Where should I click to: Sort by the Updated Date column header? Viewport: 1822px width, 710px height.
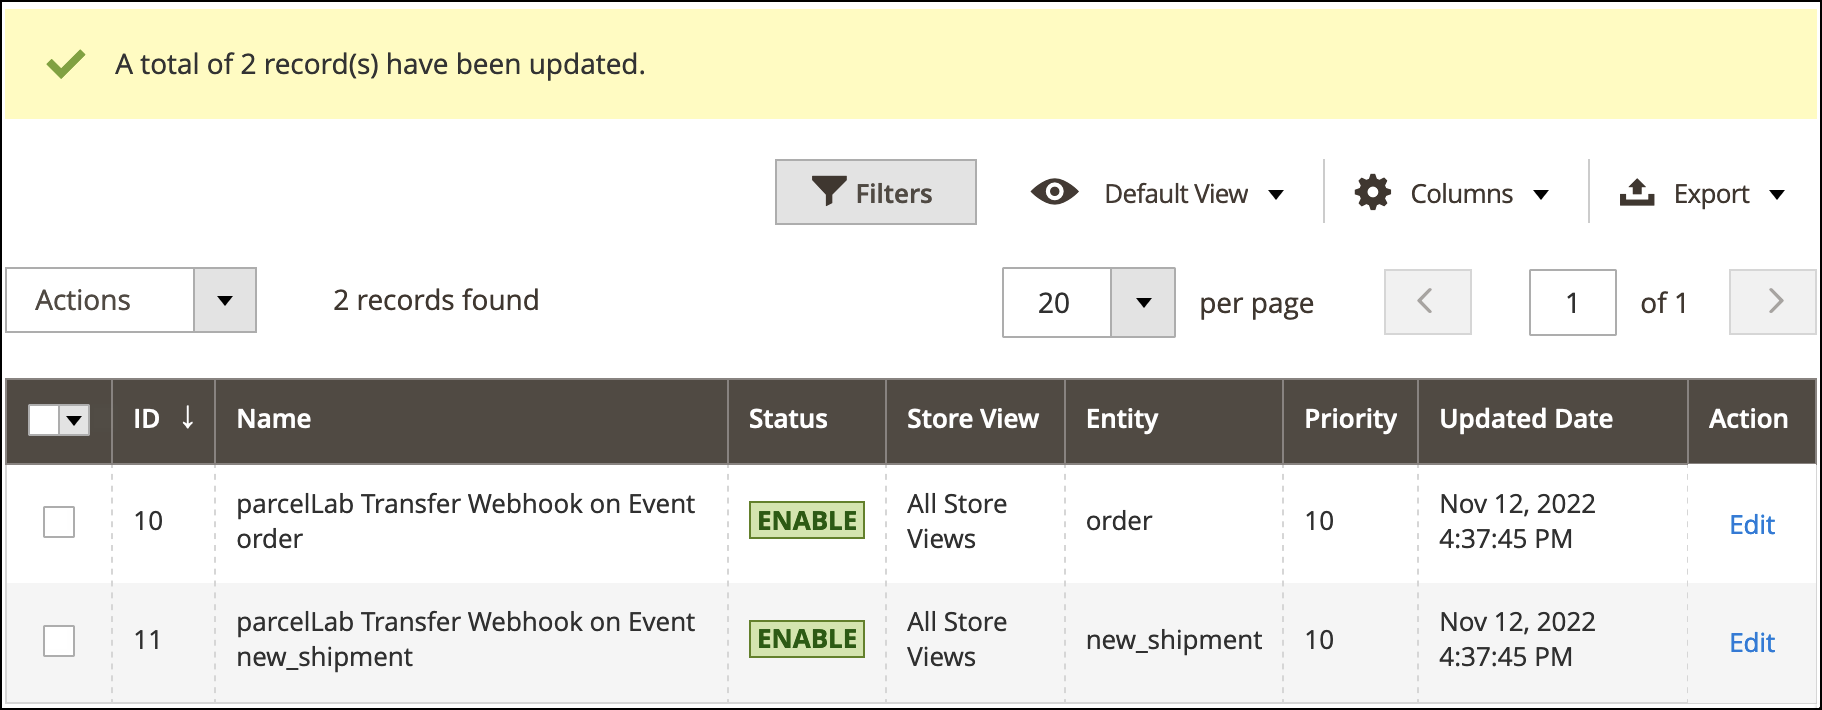1525,419
